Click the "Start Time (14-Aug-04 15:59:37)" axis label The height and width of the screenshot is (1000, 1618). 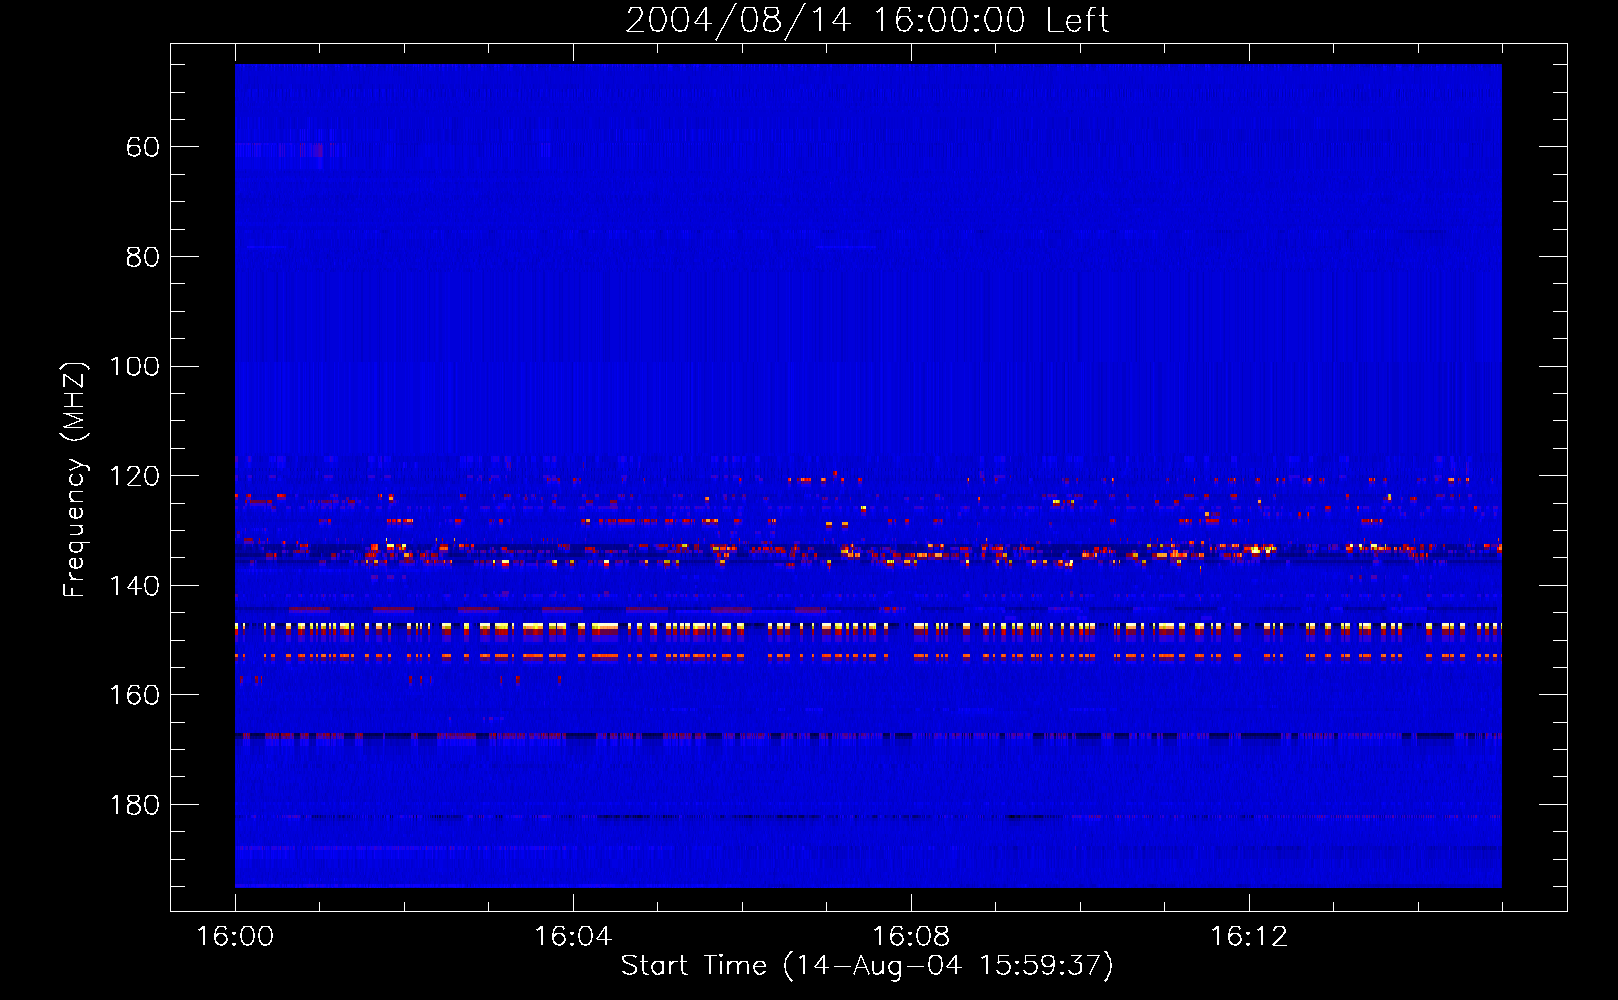point(867,965)
